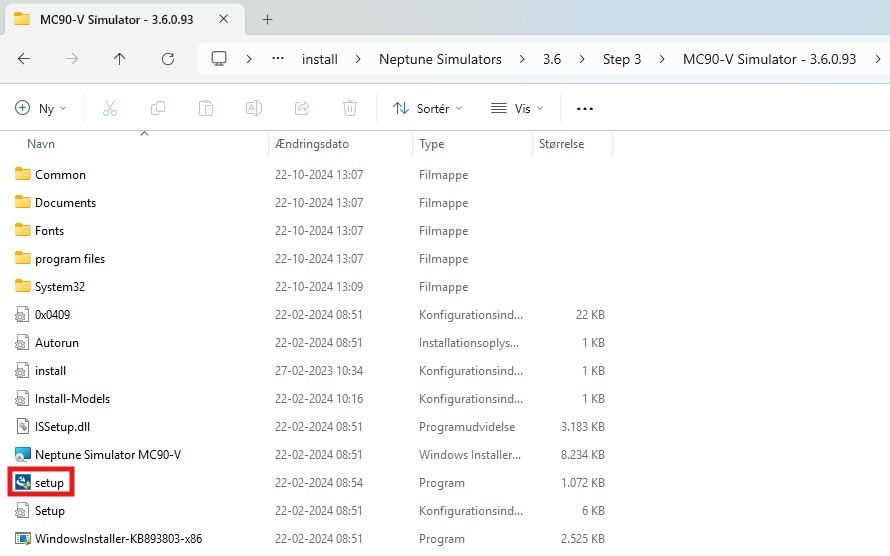Sort by the Ændringsdato column header
This screenshot has width=890, height=556.
313,144
